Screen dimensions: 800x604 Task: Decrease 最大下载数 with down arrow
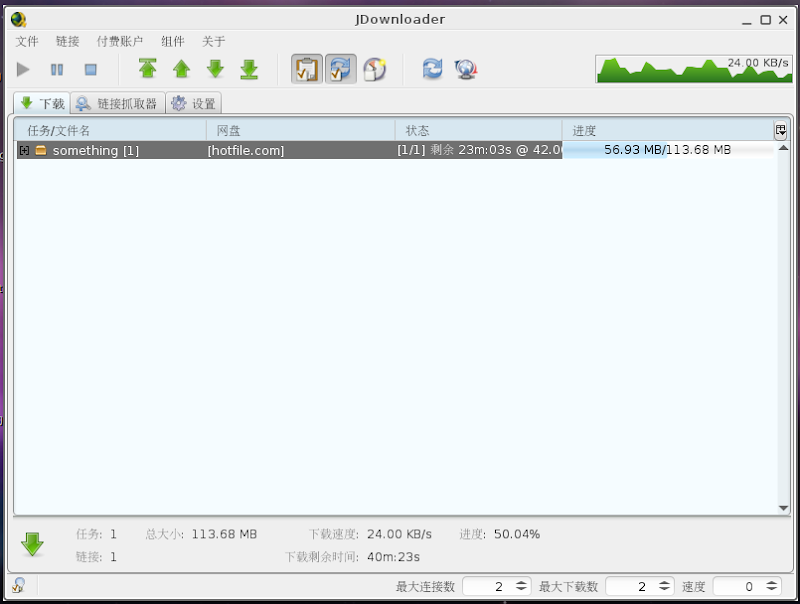[664, 590]
